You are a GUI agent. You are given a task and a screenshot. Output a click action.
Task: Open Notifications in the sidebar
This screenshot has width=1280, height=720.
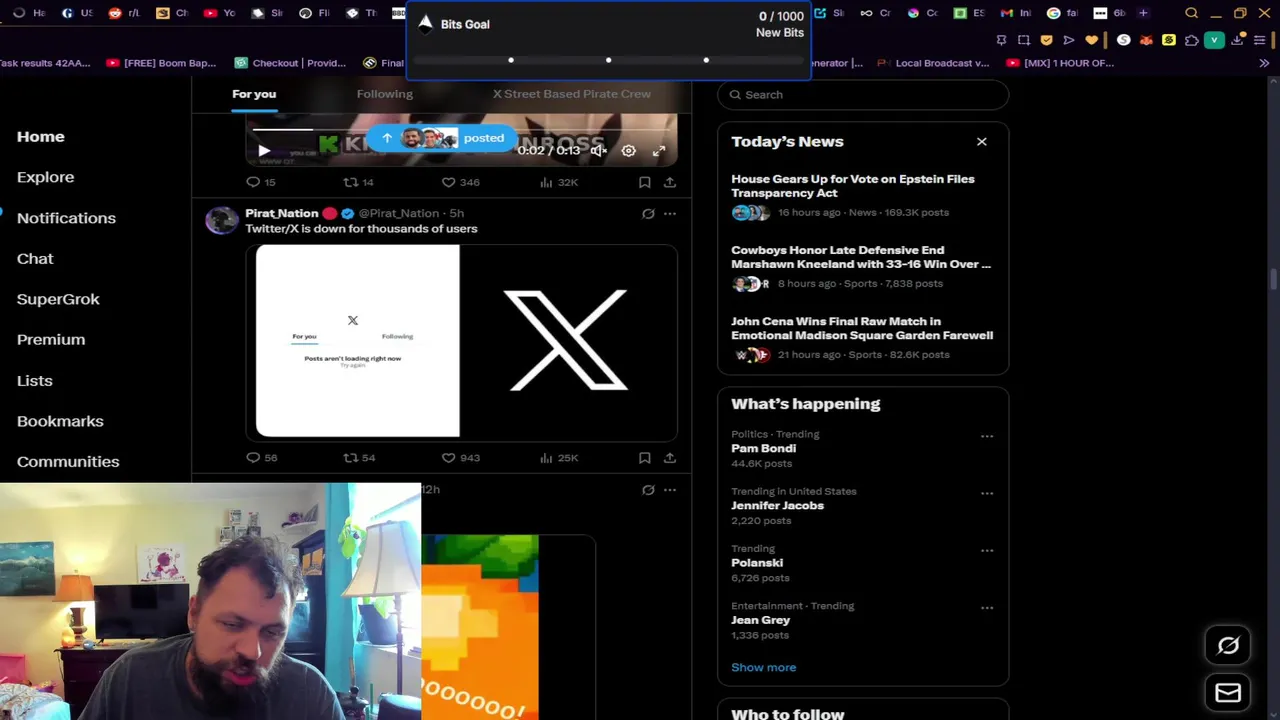pos(66,218)
